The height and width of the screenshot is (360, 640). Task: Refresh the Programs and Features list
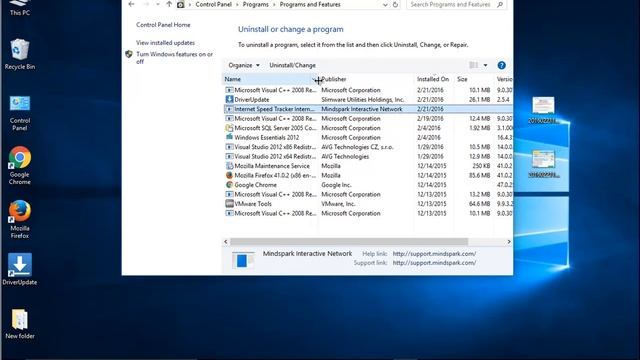point(395,4)
